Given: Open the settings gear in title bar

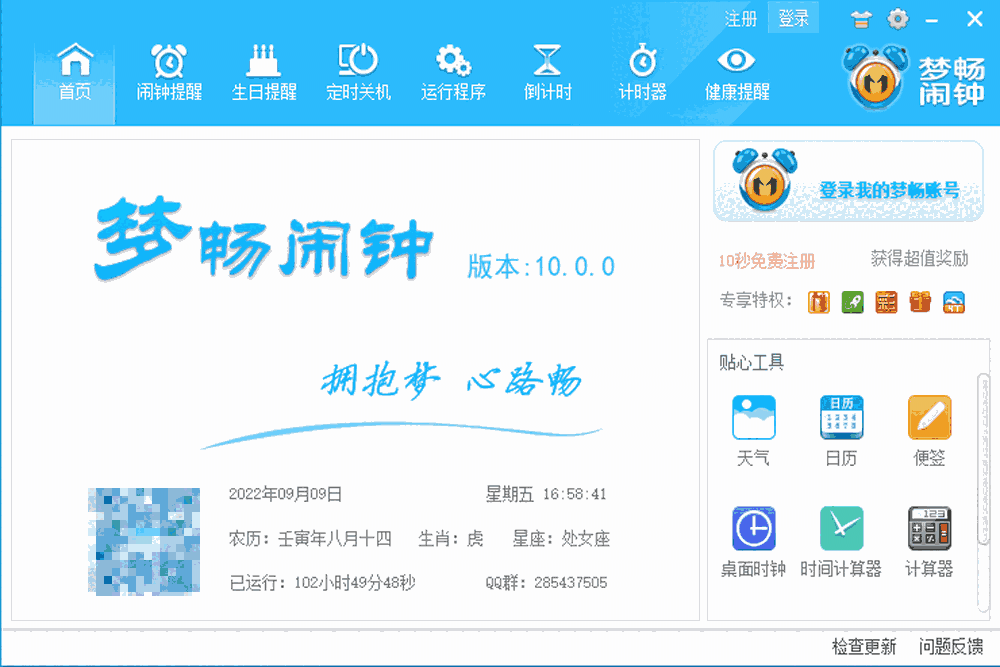Looking at the screenshot, I should point(898,18).
